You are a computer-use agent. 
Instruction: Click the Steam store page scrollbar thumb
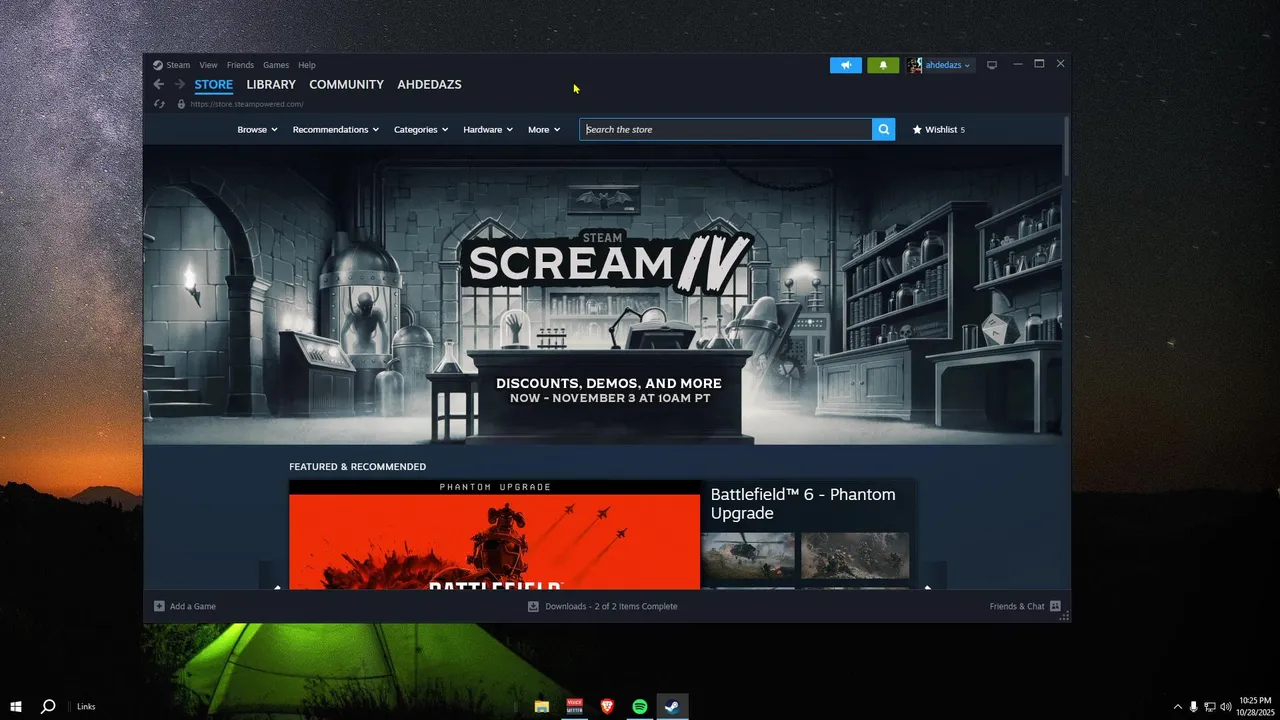click(1066, 145)
